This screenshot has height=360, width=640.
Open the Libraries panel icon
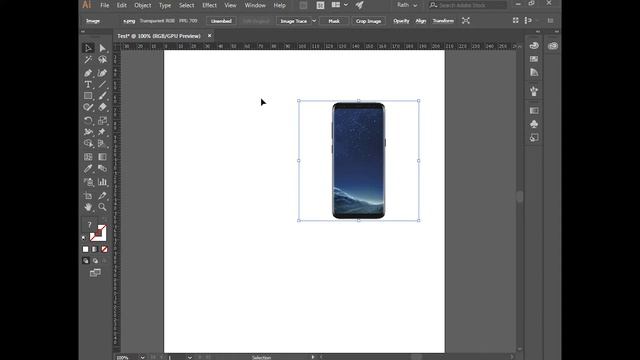coord(553,46)
